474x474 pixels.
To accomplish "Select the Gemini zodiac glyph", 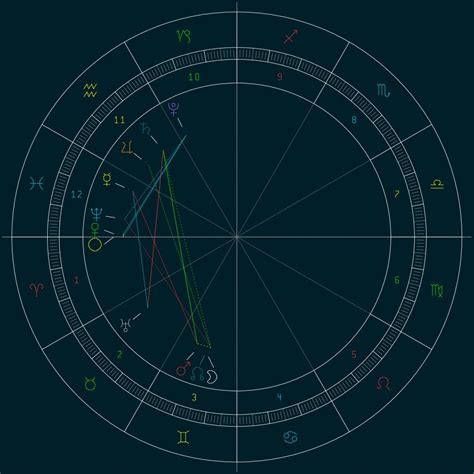I will pos(184,437).
